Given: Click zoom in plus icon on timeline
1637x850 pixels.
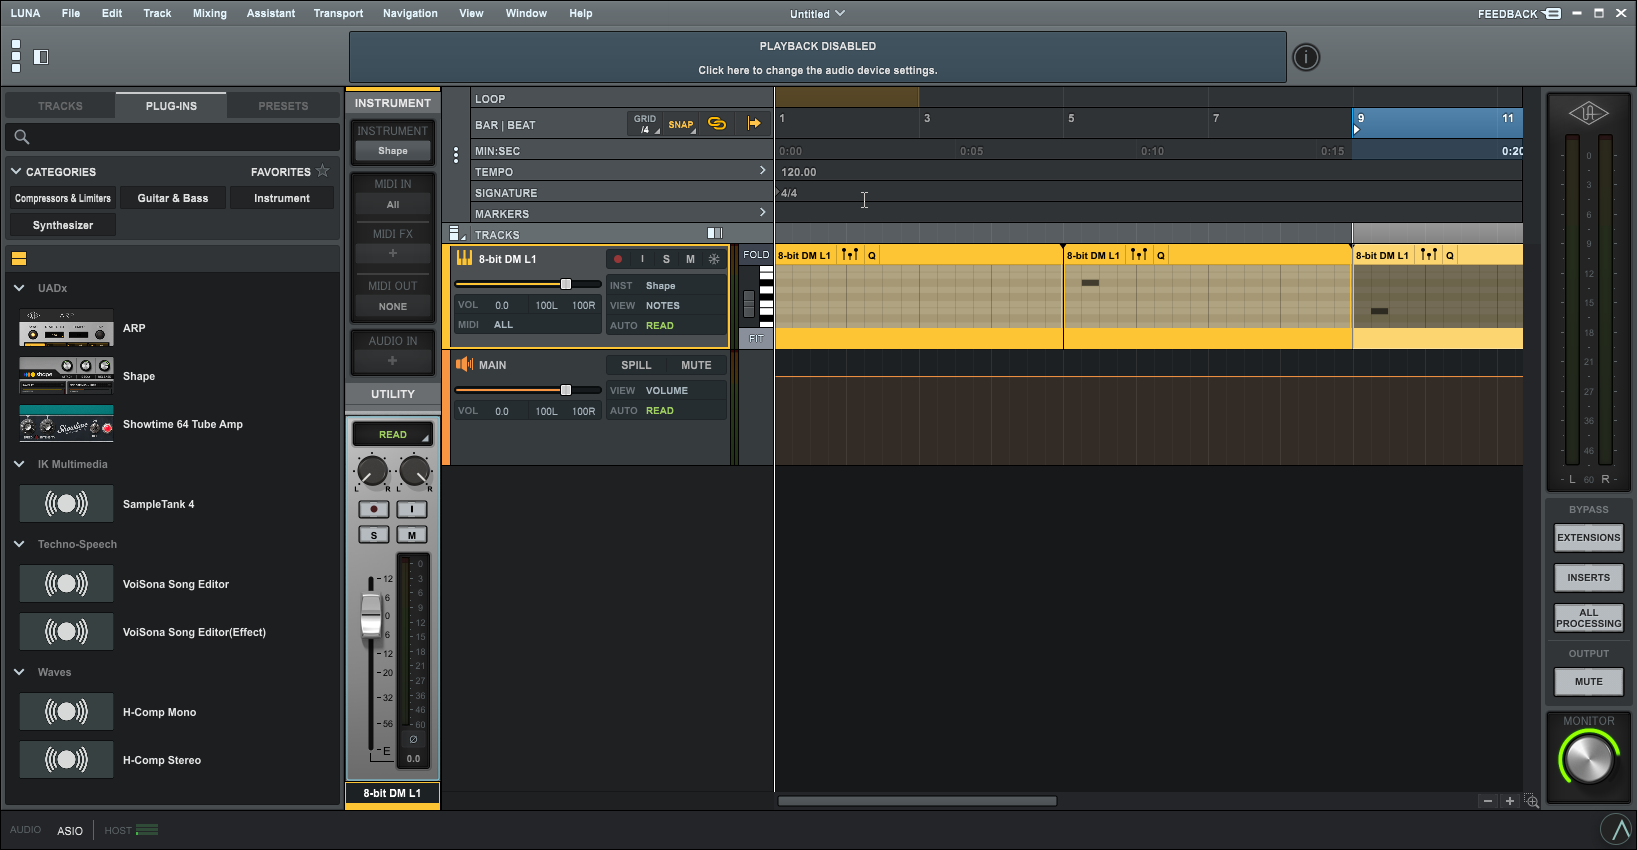Looking at the screenshot, I should [1510, 801].
